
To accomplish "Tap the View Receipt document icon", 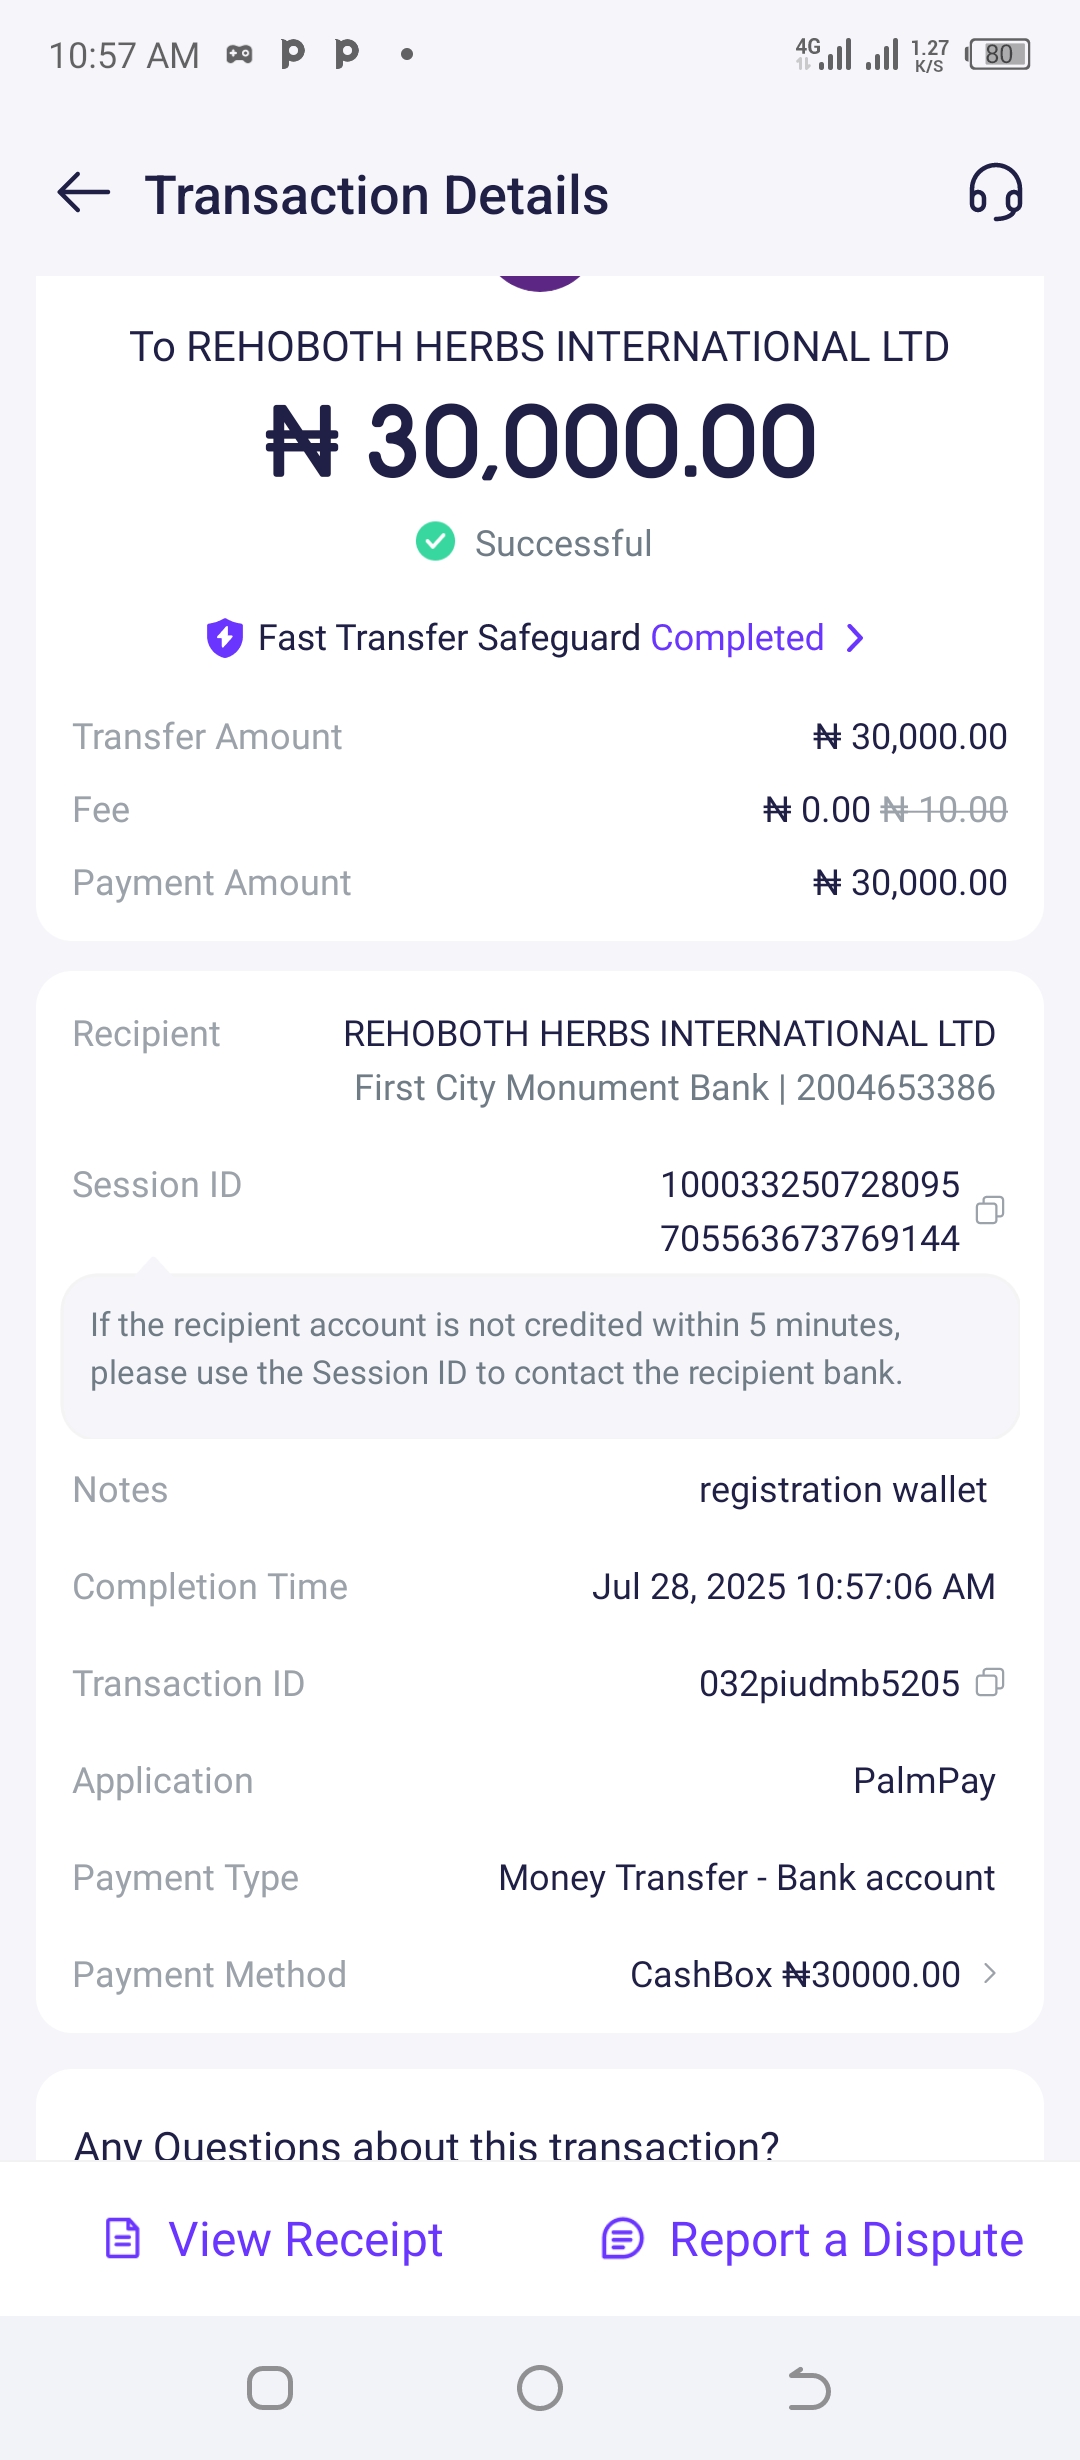I will [x=123, y=2238].
